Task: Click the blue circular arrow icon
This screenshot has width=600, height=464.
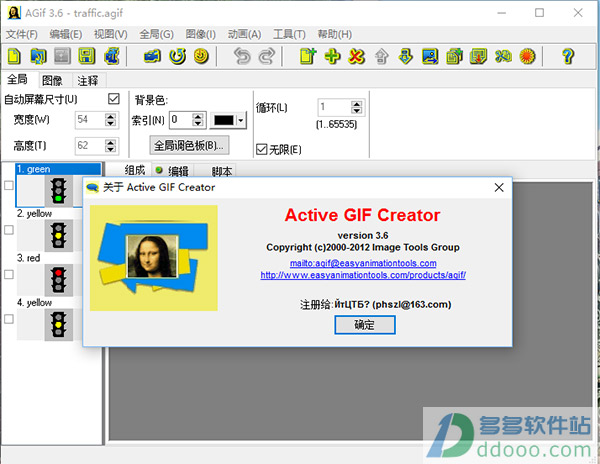Action: pyautogui.click(x=177, y=56)
